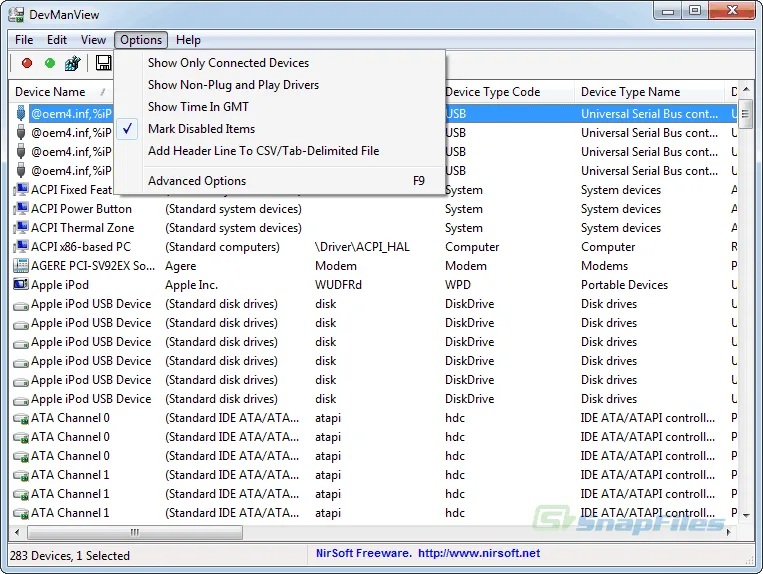Click the monitor icon beside ACPI Power Button
763x574 pixels.
21,209
